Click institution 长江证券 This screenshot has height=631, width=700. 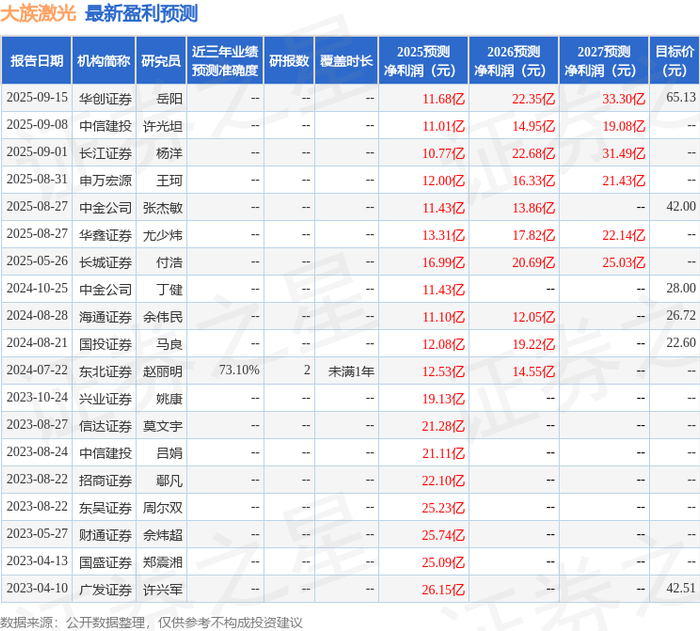point(105,153)
